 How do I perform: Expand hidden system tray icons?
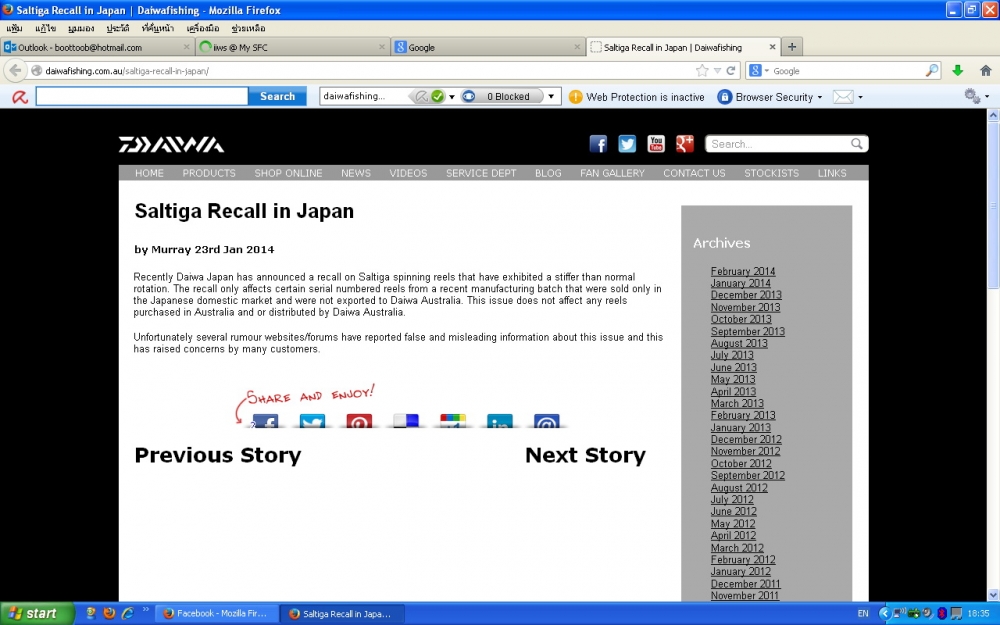(x=884, y=614)
